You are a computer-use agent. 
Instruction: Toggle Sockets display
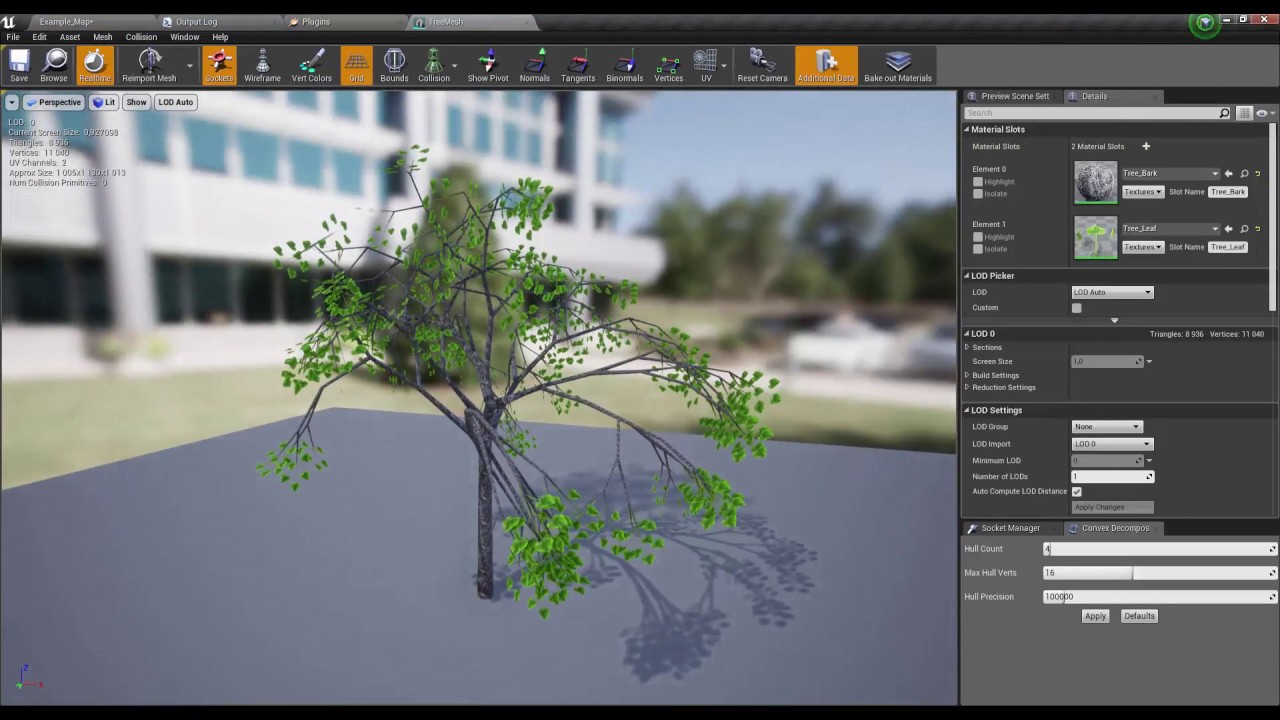click(x=219, y=66)
